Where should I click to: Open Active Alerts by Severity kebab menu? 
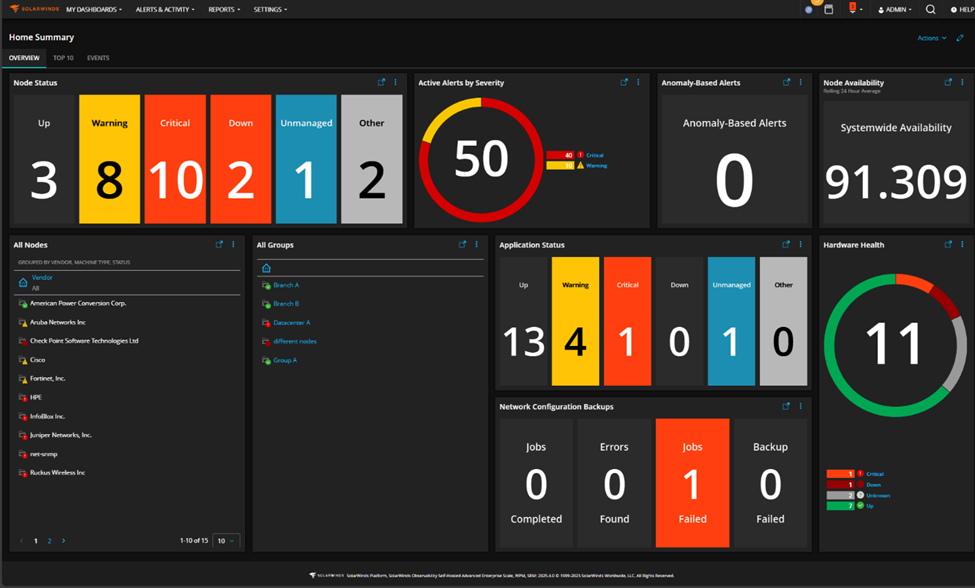[x=638, y=82]
